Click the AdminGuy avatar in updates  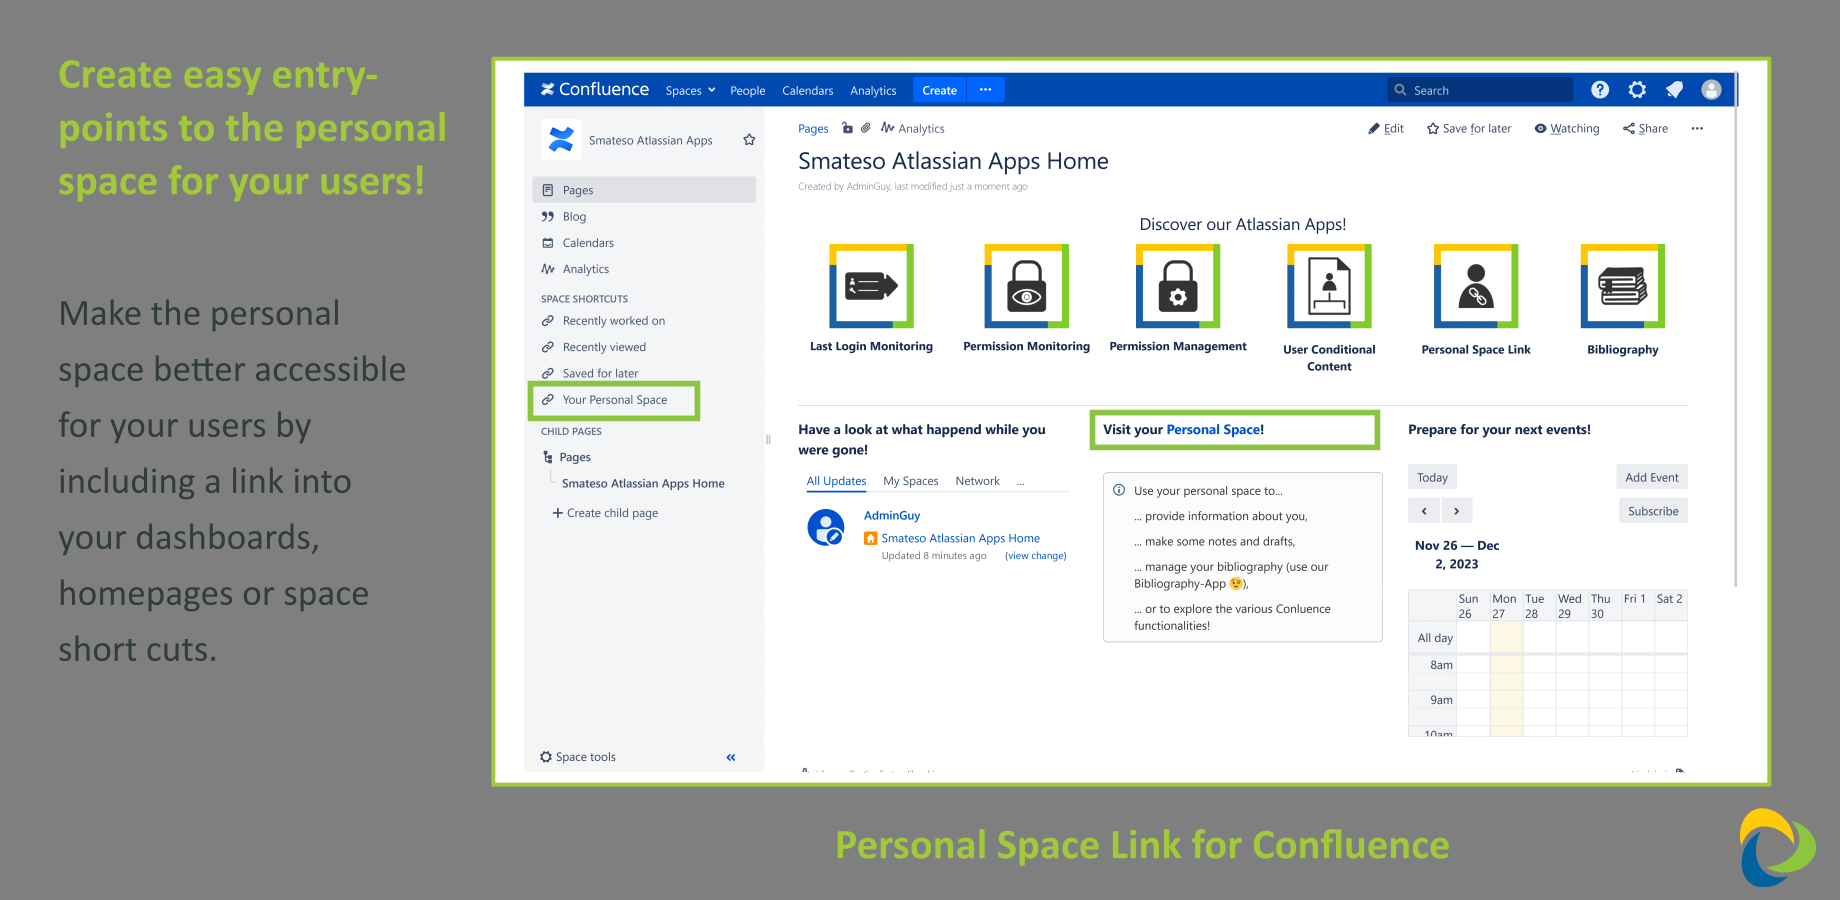point(826,527)
